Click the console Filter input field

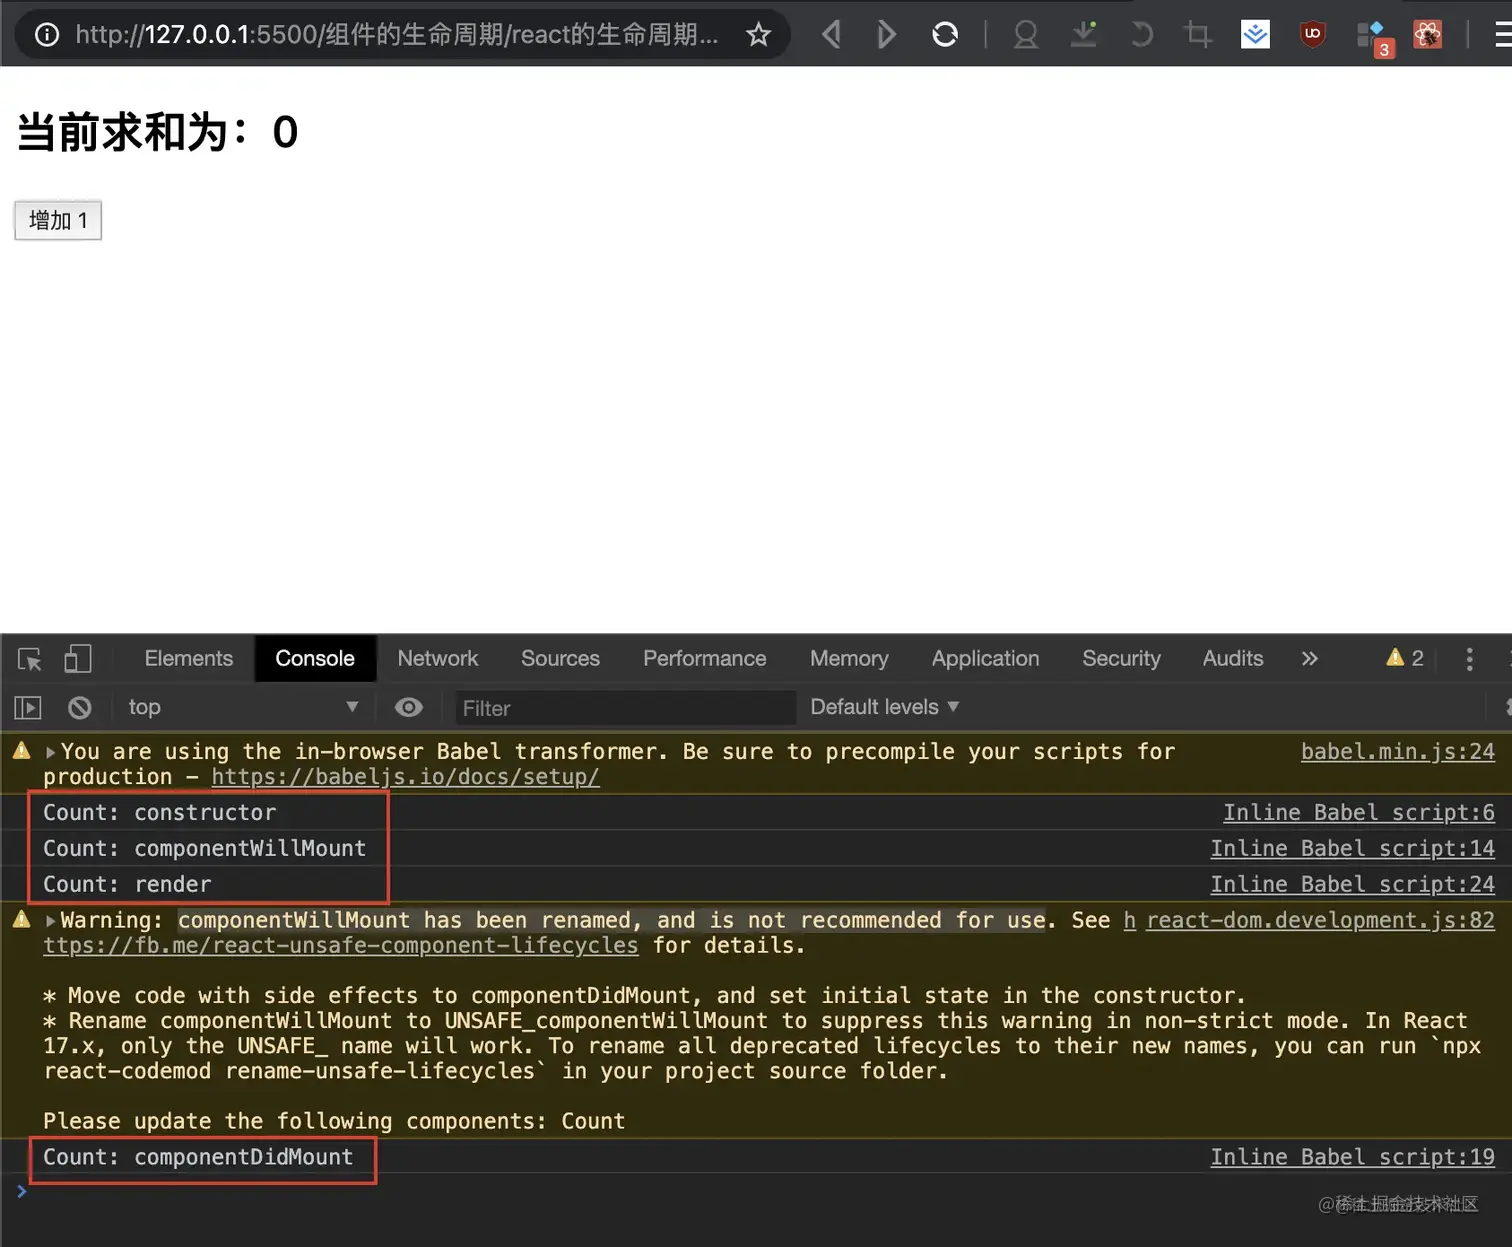[x=625, y=708]
